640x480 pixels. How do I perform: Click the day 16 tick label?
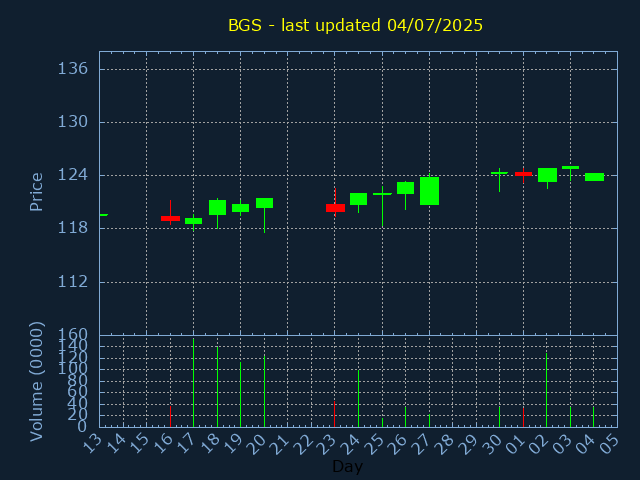point(163,444)
